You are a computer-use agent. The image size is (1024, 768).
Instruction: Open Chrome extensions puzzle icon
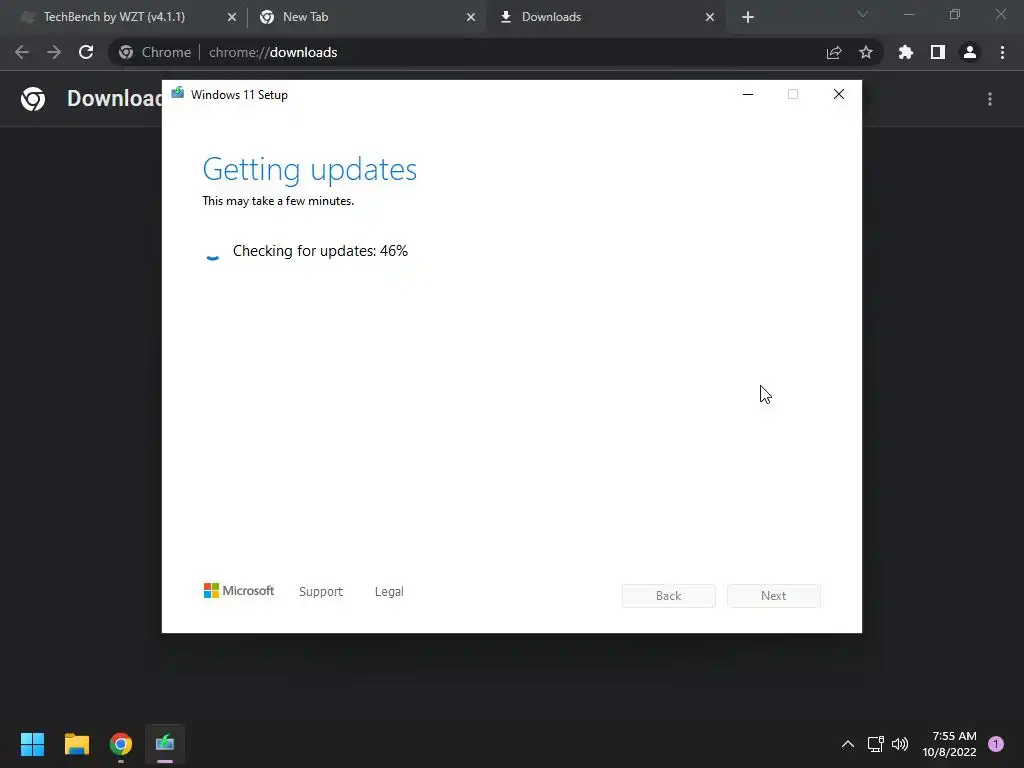[906, 52]
